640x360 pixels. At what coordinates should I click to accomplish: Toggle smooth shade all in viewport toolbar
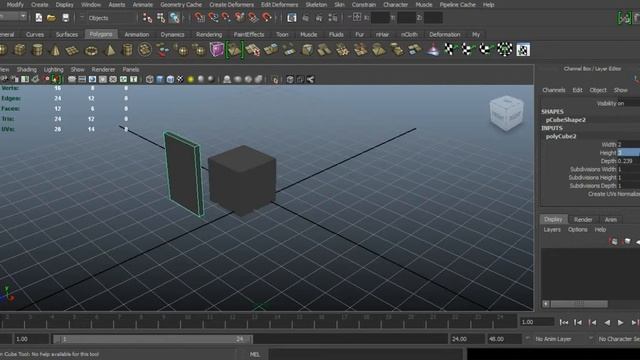[x=160, y=79]
